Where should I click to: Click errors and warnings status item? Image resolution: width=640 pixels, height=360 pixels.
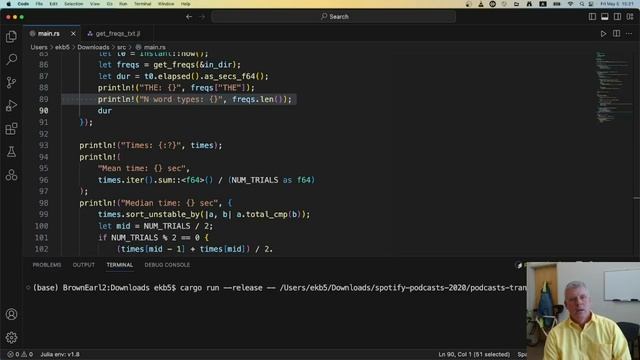coord(20,354)
